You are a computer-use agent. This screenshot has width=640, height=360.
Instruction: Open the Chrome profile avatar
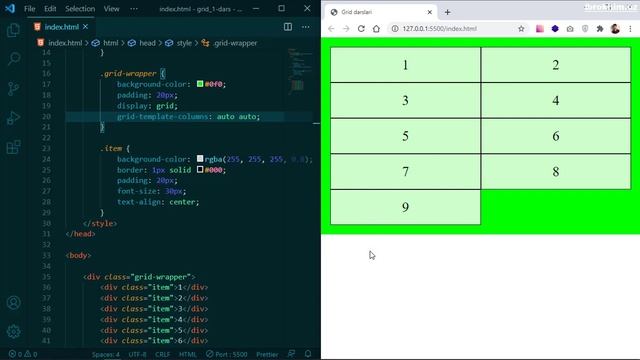[615, 29]
